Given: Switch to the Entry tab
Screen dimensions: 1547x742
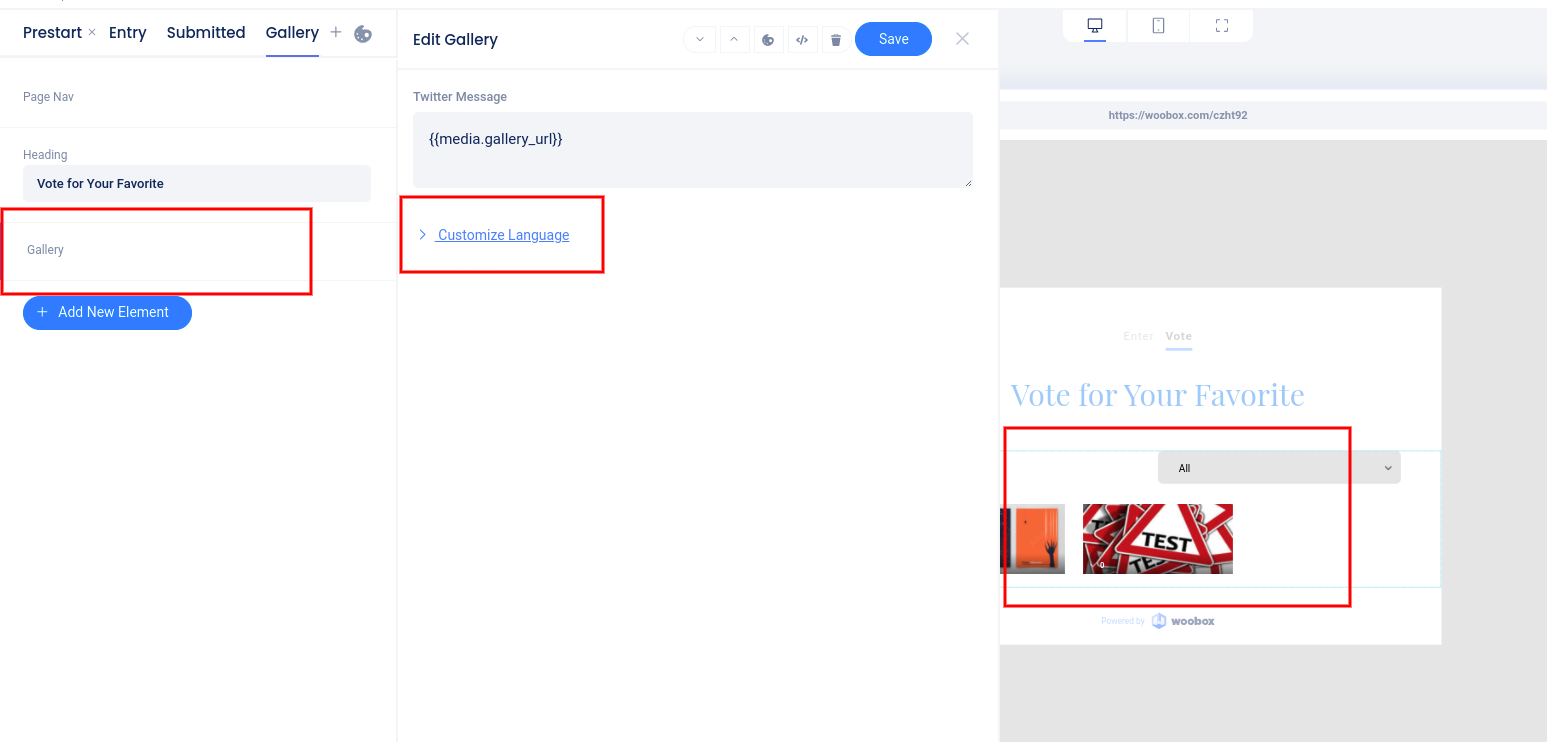Looking at the screenshot, I should click(x=128, y=33).
